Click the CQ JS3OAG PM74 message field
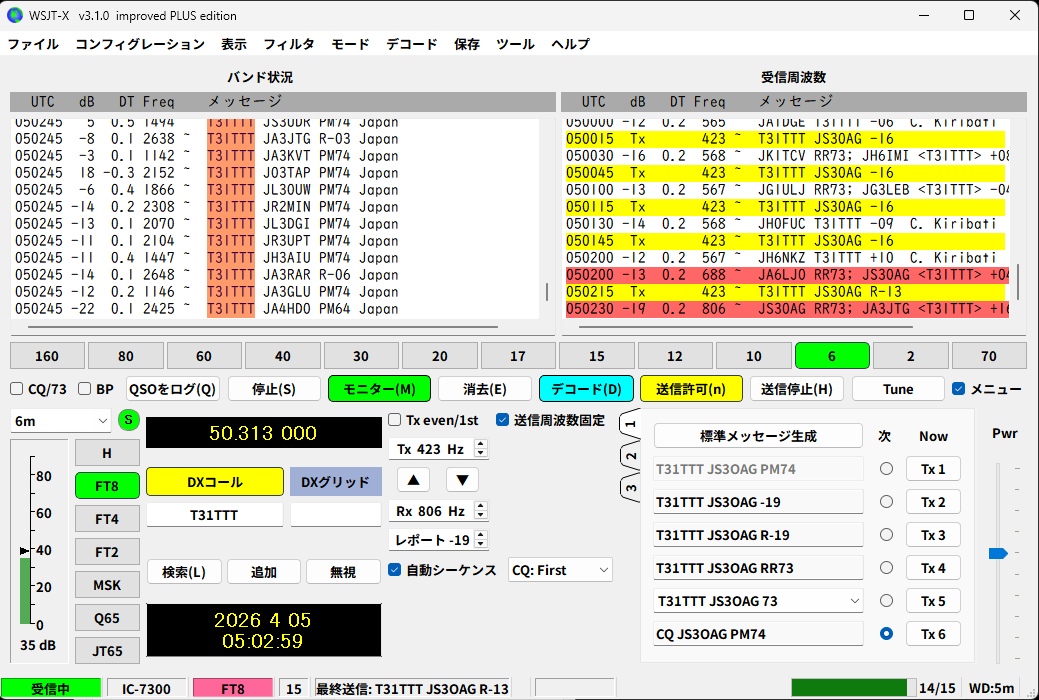 [758, 634]
